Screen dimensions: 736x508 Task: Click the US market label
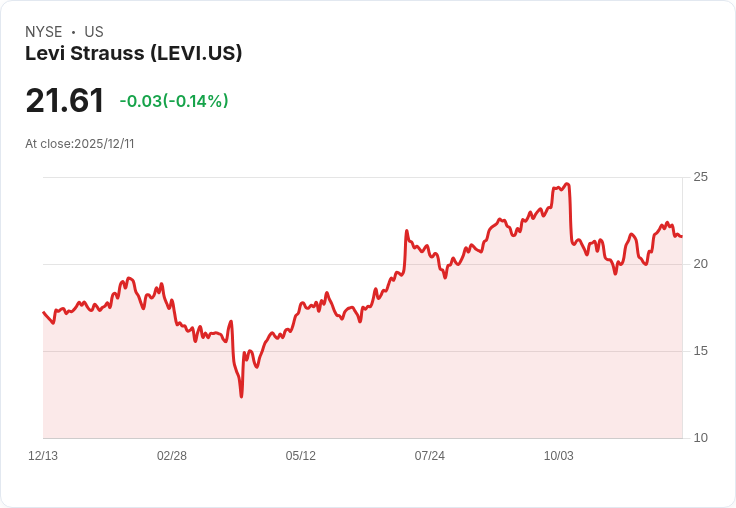point(94,32)
